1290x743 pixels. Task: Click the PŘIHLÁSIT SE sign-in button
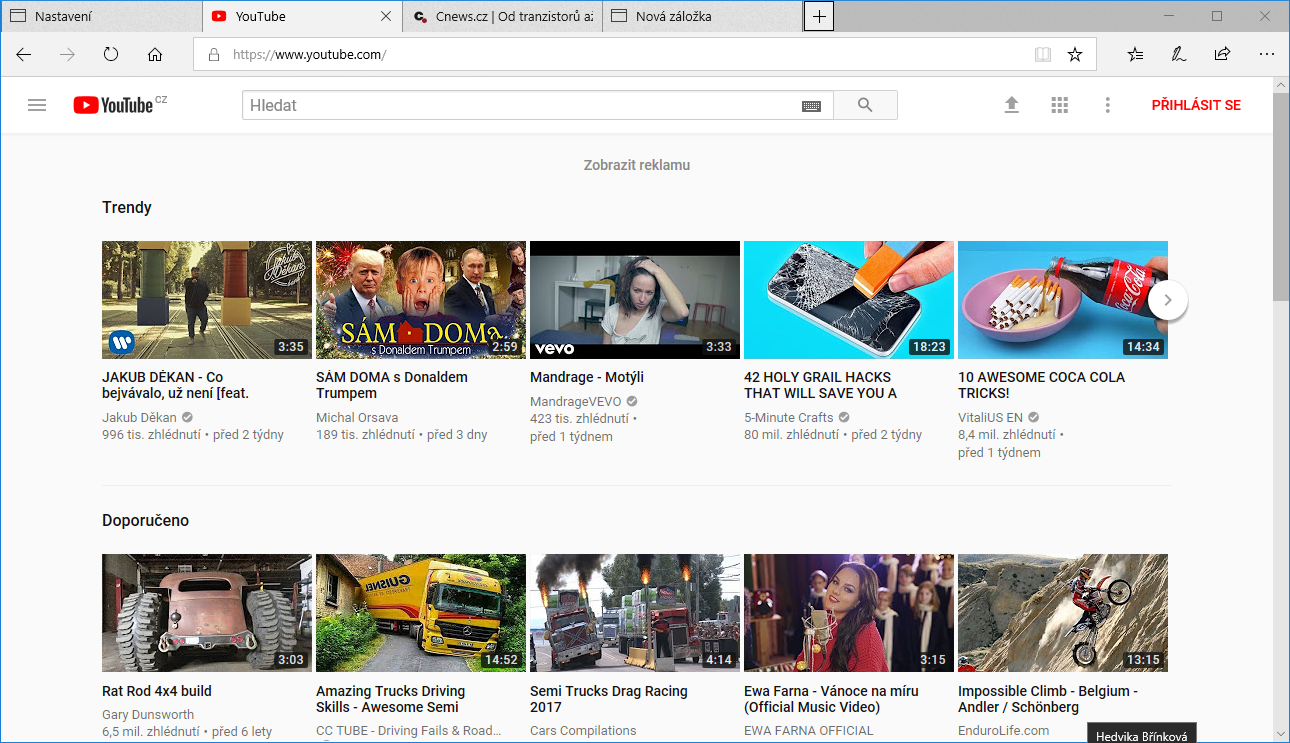[1196, 105]
